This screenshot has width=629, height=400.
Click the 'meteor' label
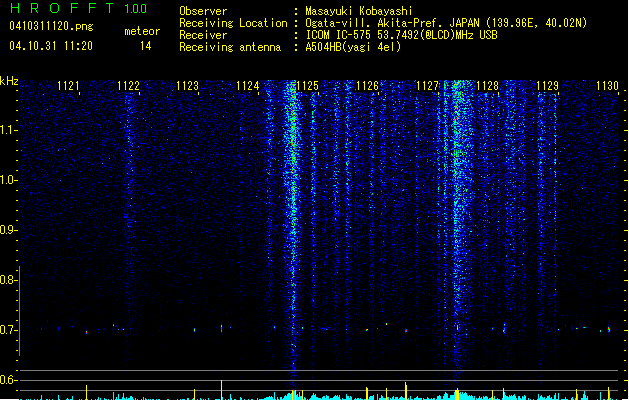[x=142, y=31]
